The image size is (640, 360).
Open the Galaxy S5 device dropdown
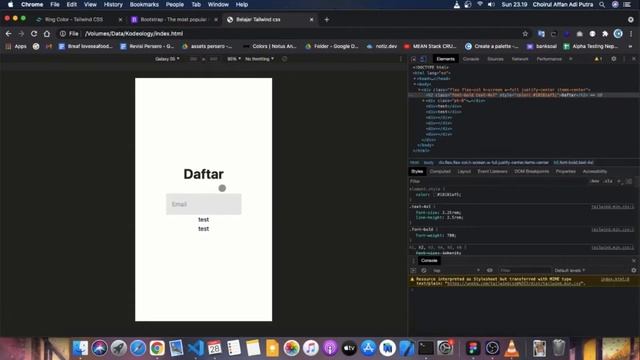click(x=167, y=59)
